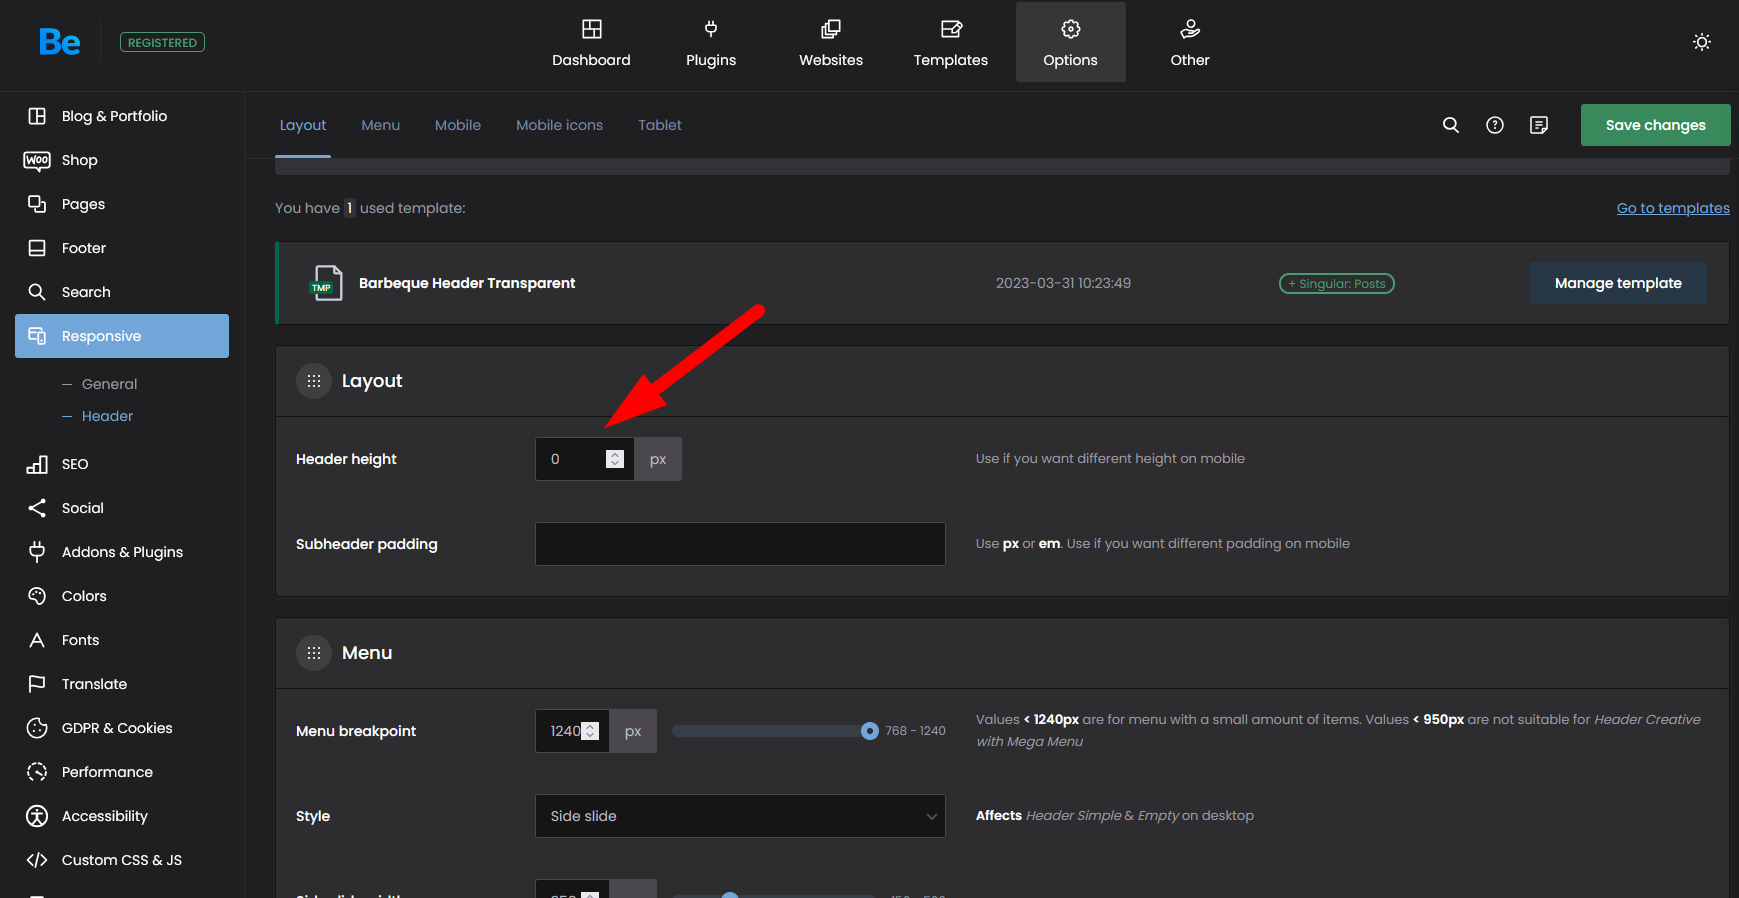This screenshot has width=1739, height=898.
Task: Switch to the Layout tab
Action: [303, 125]
